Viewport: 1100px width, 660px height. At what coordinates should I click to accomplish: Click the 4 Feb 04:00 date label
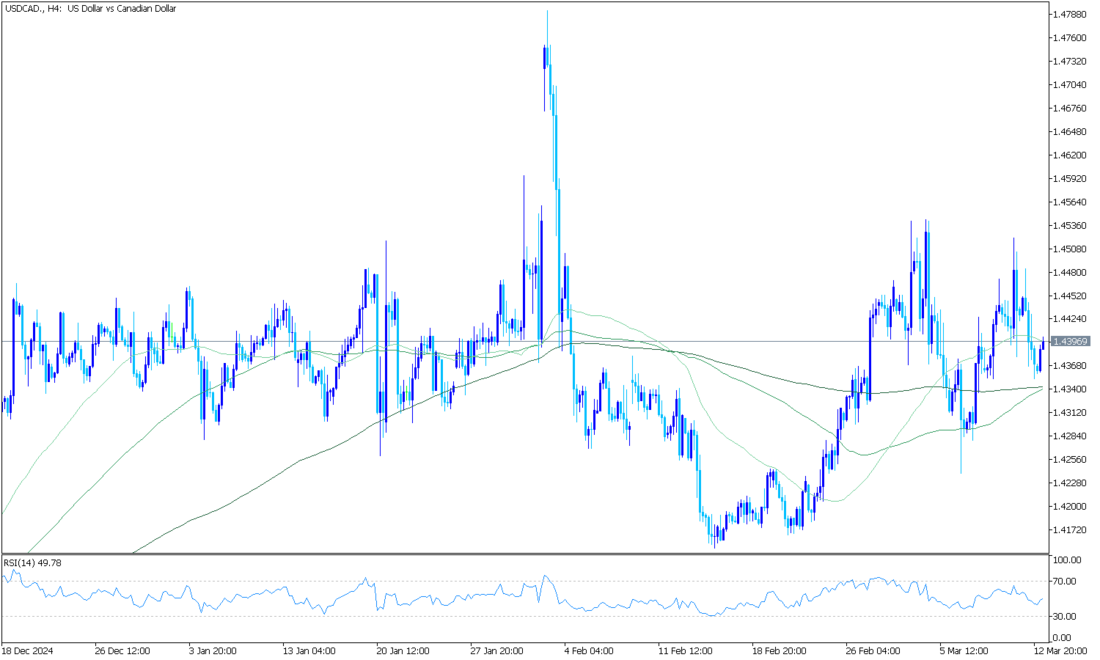pos(589,650)
